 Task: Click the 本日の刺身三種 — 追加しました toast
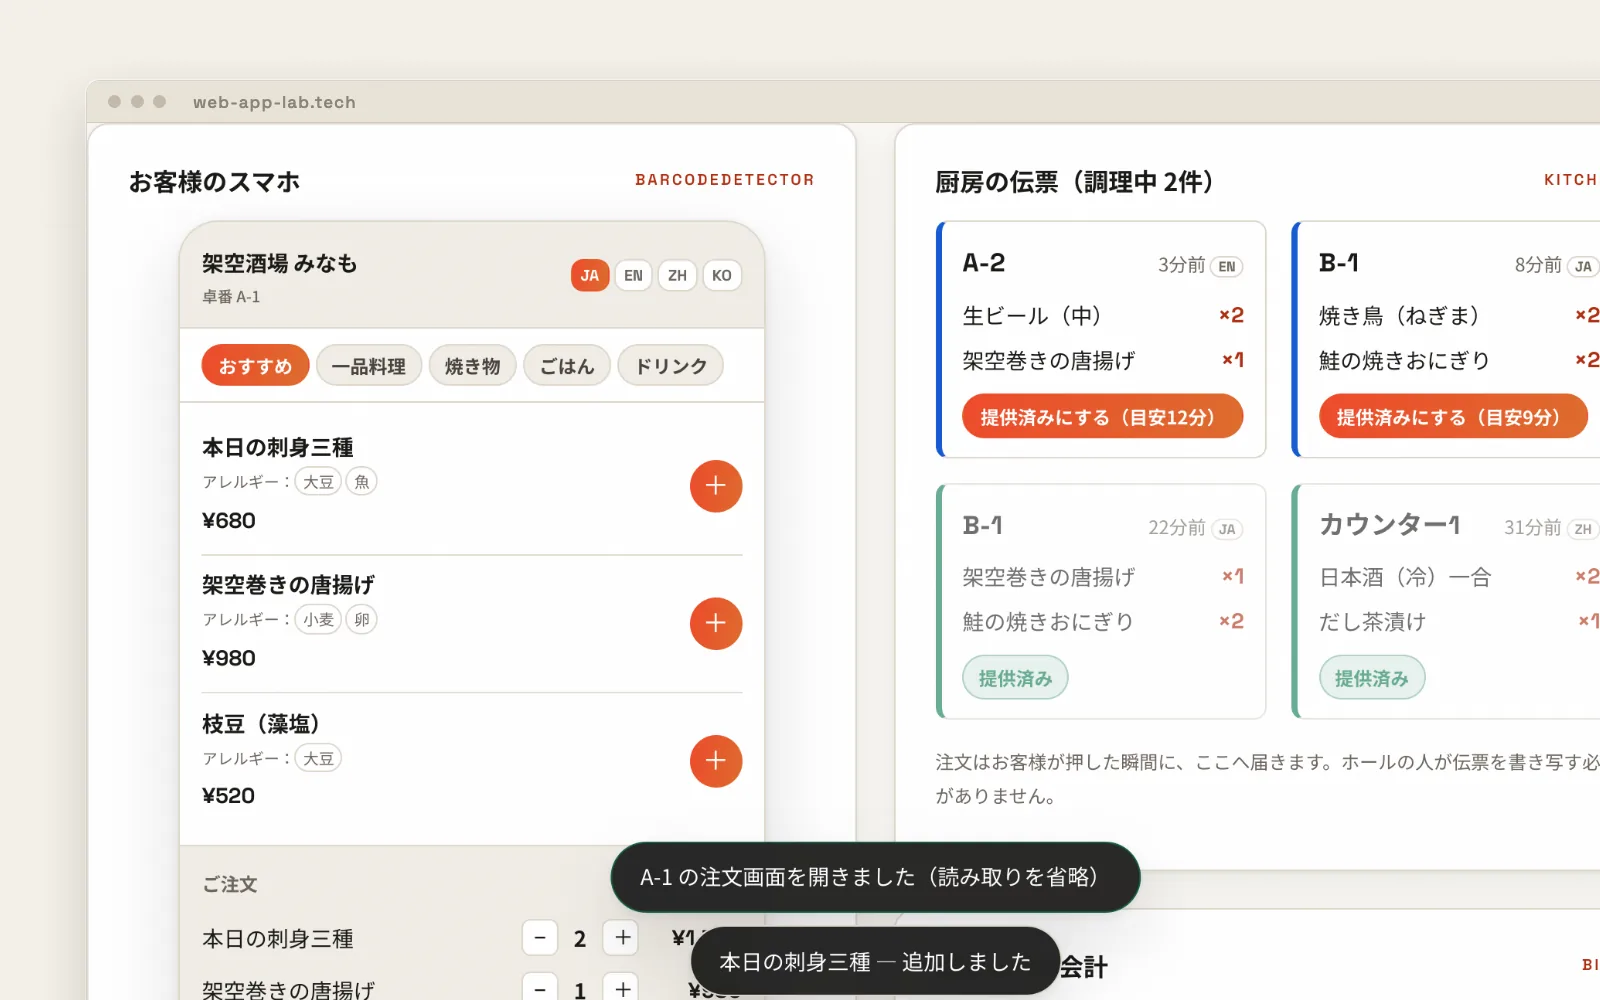(x=876, y=962)
